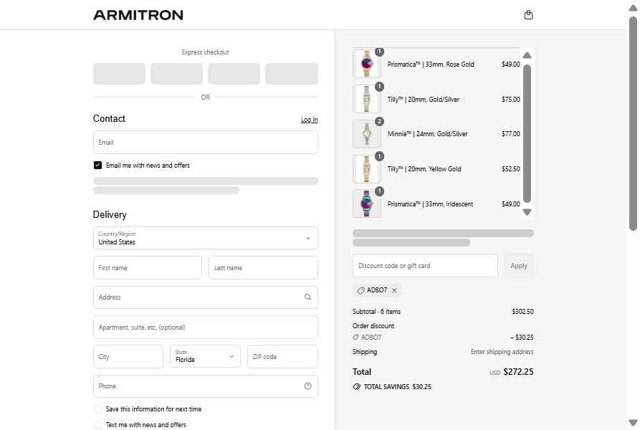The height and width of the screenshot is (430, 640).
Task: Click Enter shipping address text
Action: pyautogui.click(x=502, y=352)
